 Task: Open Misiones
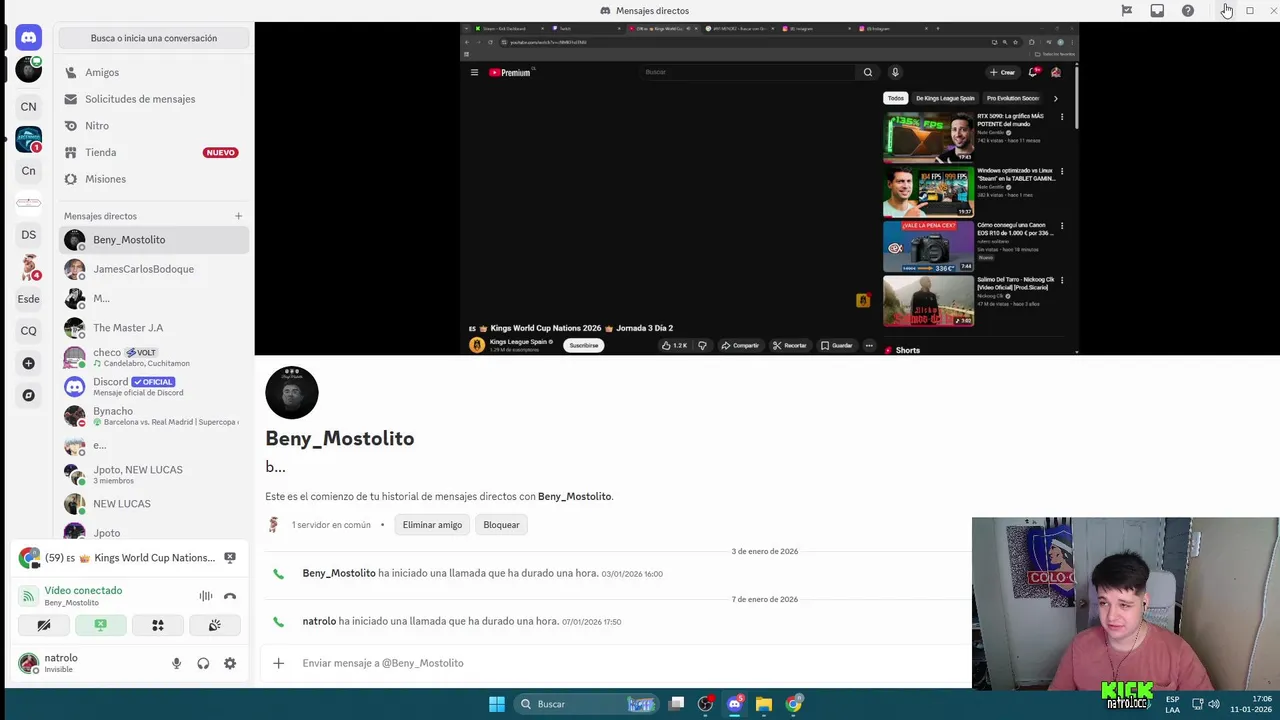pos(153,179)
